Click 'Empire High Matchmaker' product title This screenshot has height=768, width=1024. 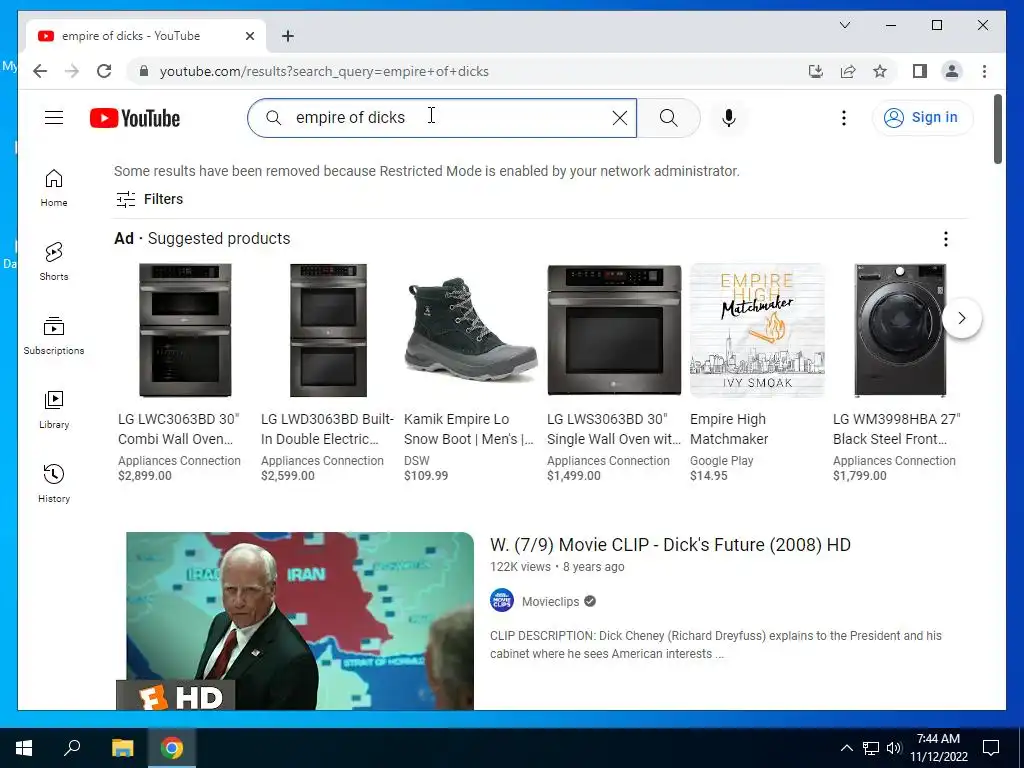click(x=729, y=429)
